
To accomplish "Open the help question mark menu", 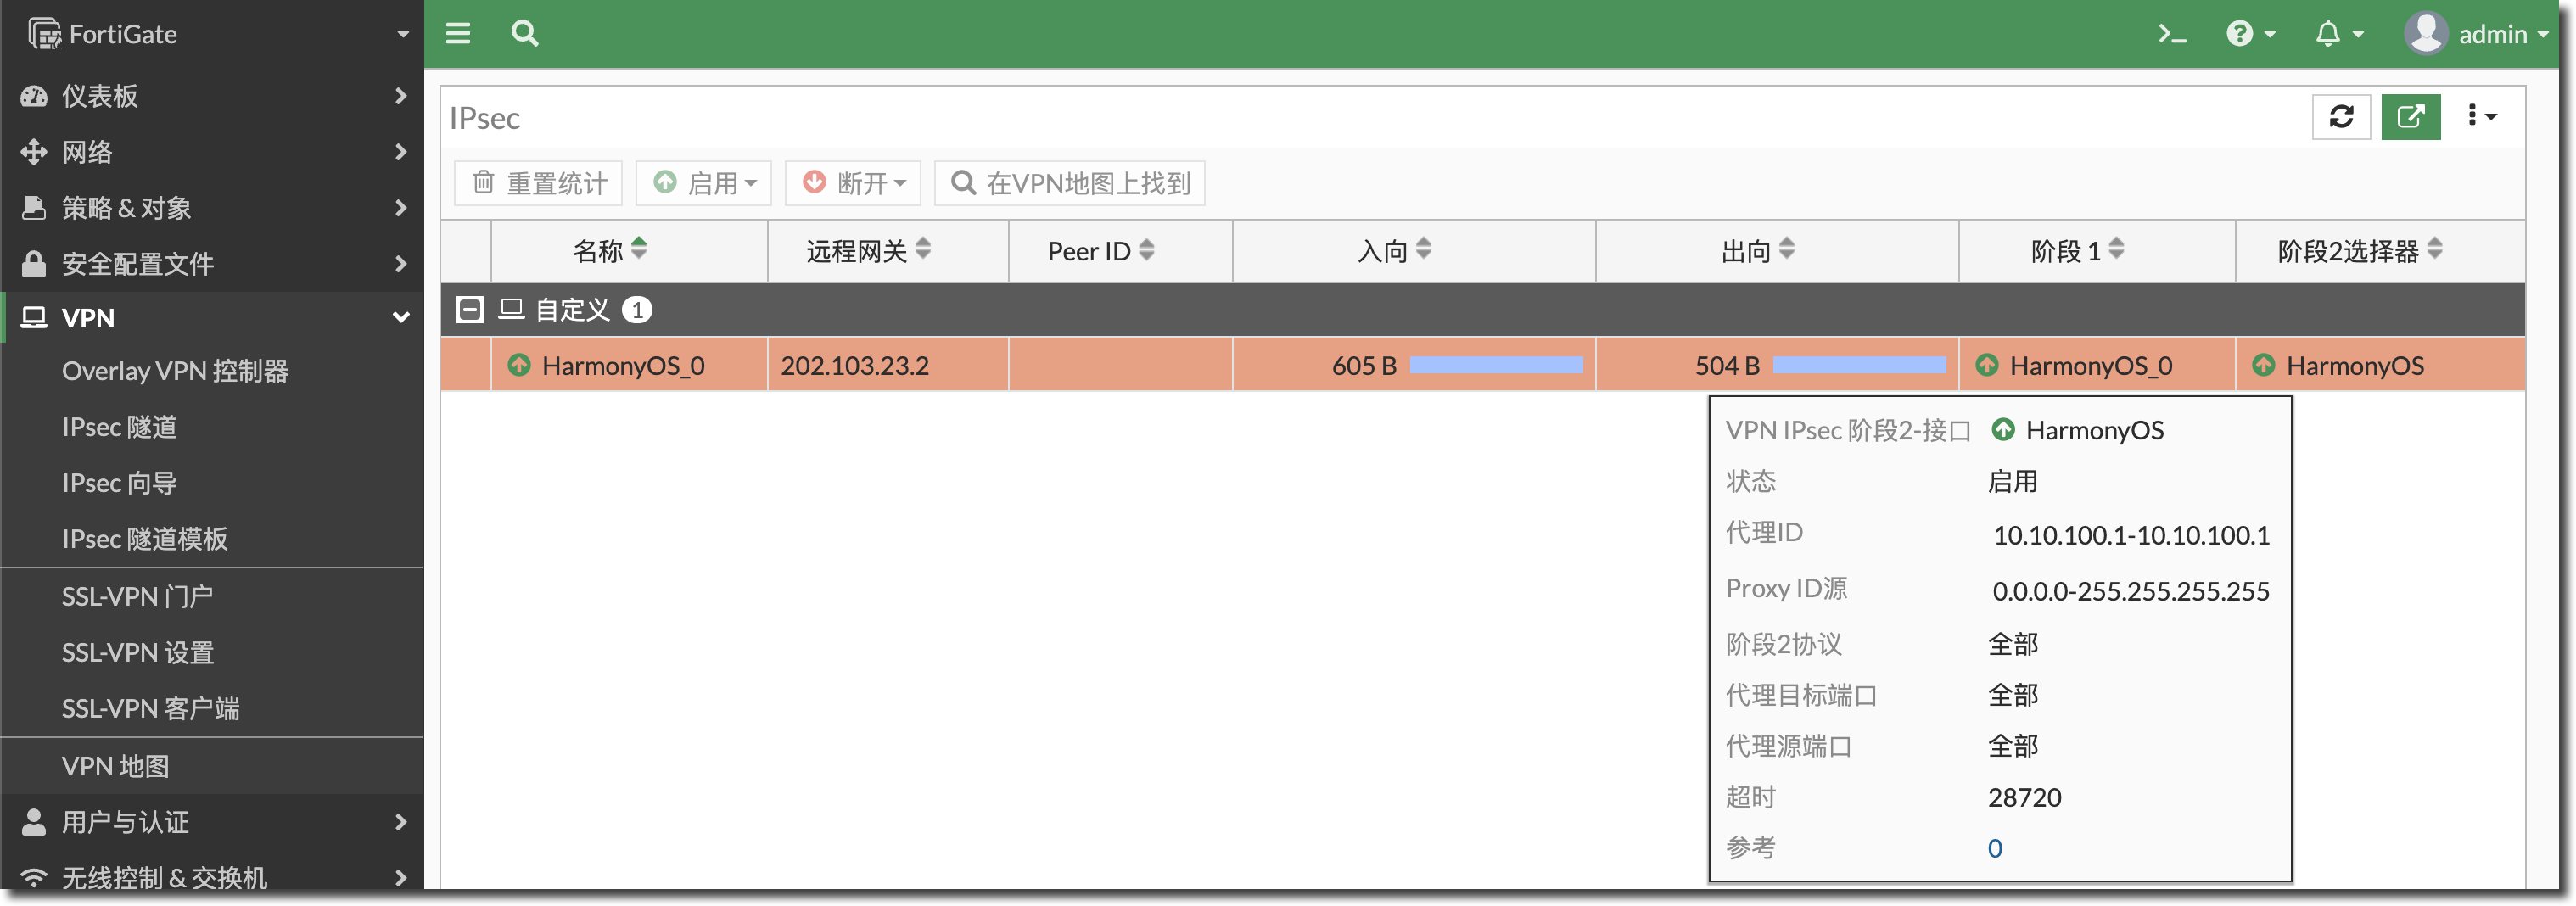I will 2250,34.
